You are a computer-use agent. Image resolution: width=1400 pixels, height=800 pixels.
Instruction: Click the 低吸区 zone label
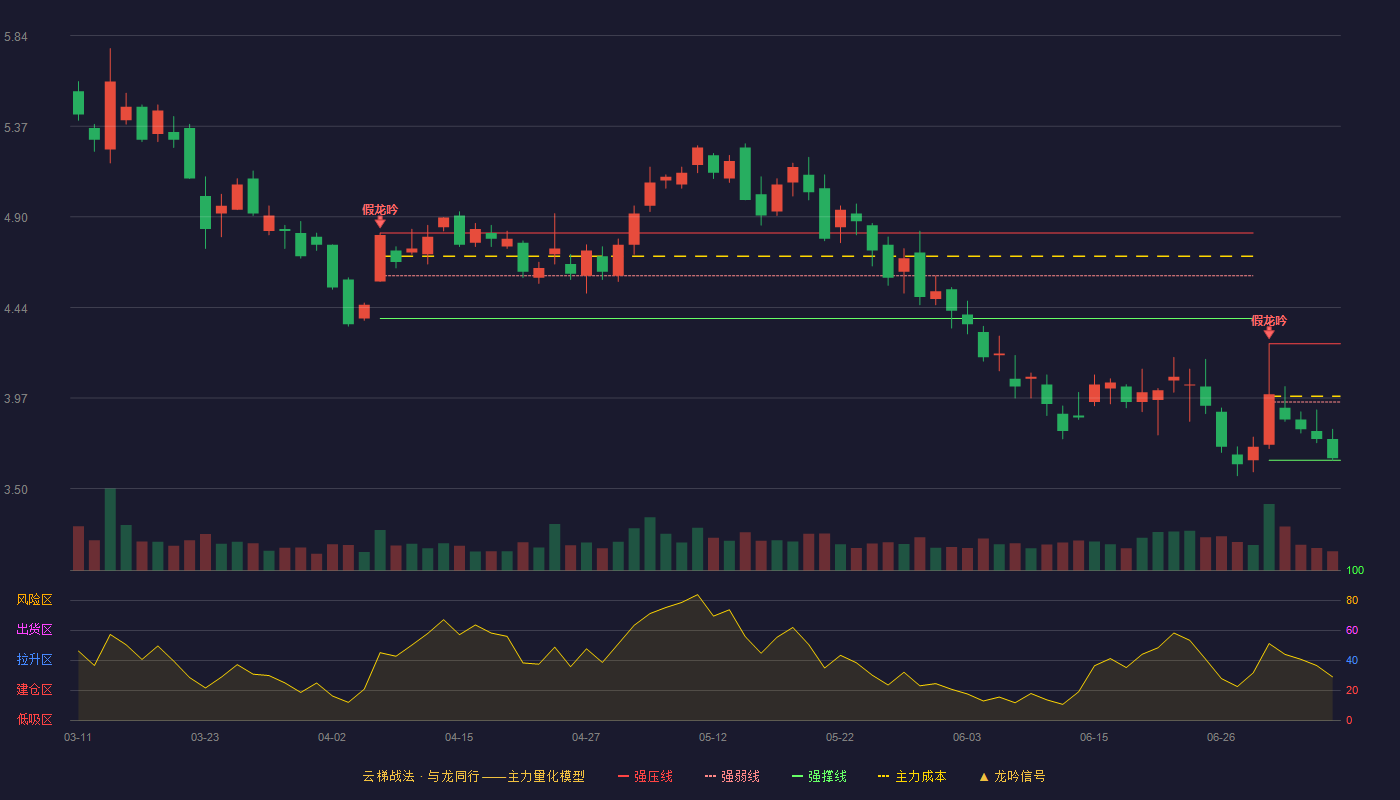coord(34,719)
